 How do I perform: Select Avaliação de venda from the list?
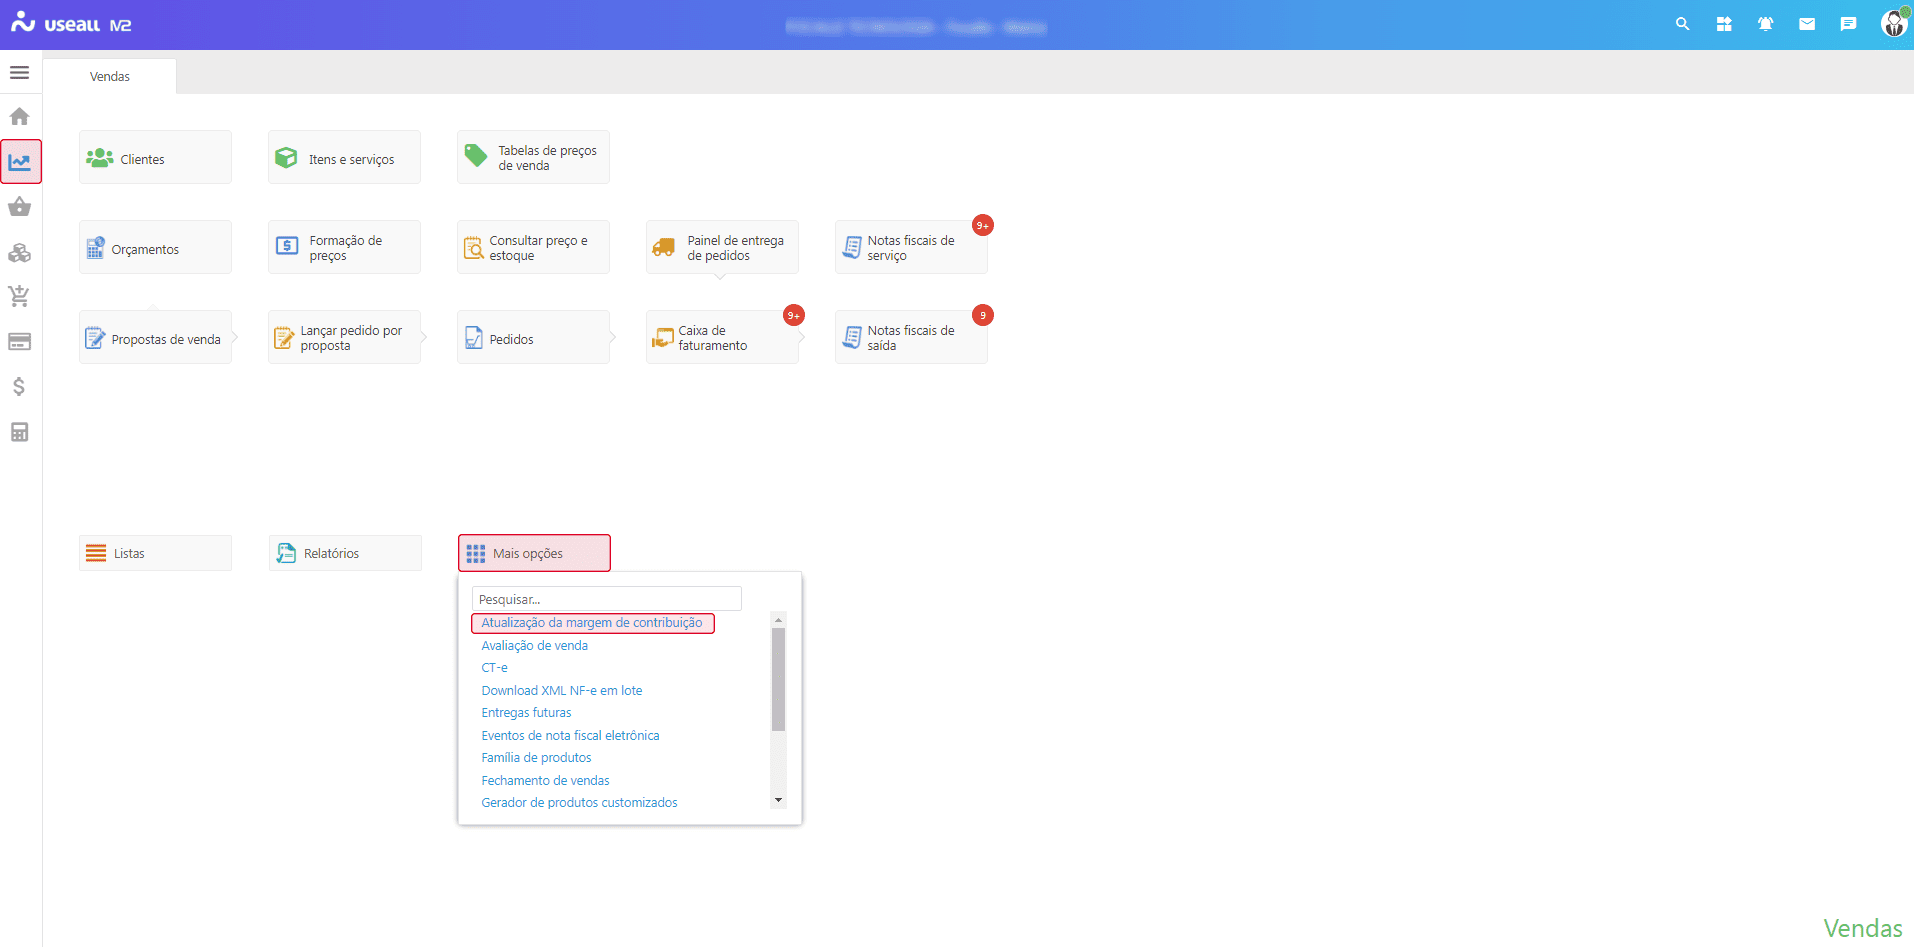pos(534,646)
